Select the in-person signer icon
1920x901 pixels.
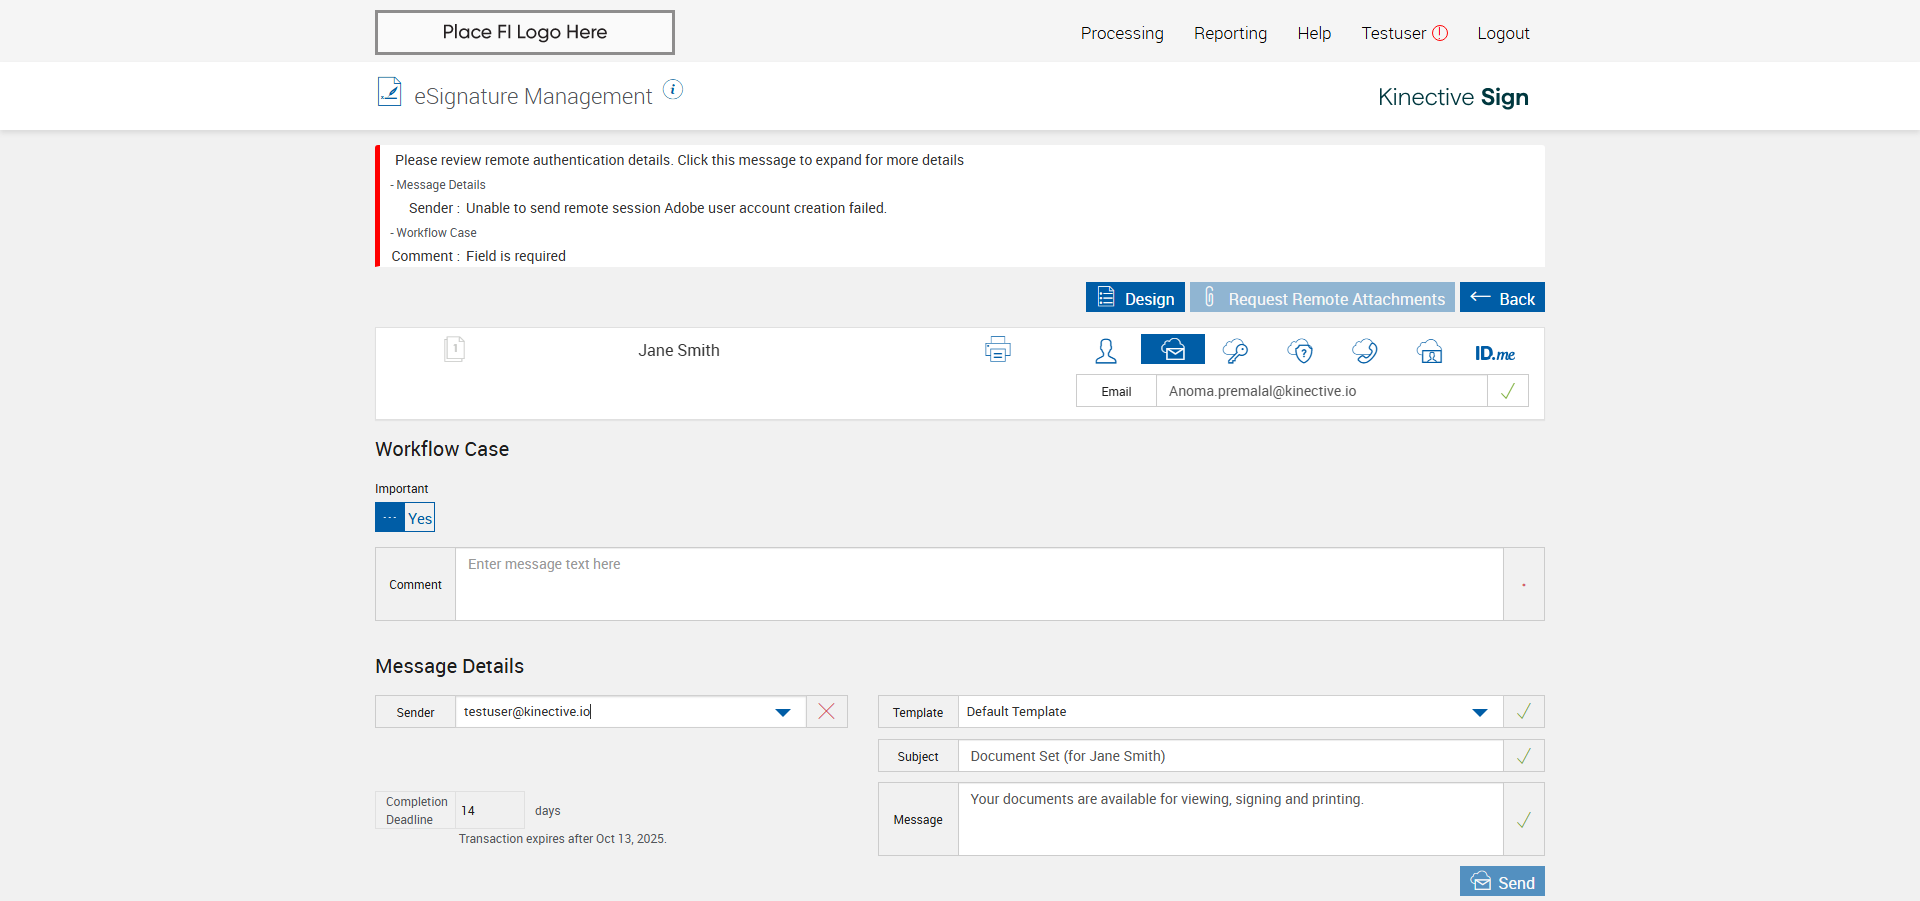(x=1106, y=351)
